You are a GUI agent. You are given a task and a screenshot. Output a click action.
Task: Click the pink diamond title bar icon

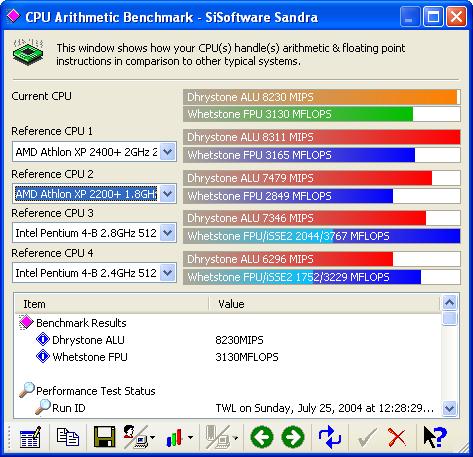(x=13, y=16)
